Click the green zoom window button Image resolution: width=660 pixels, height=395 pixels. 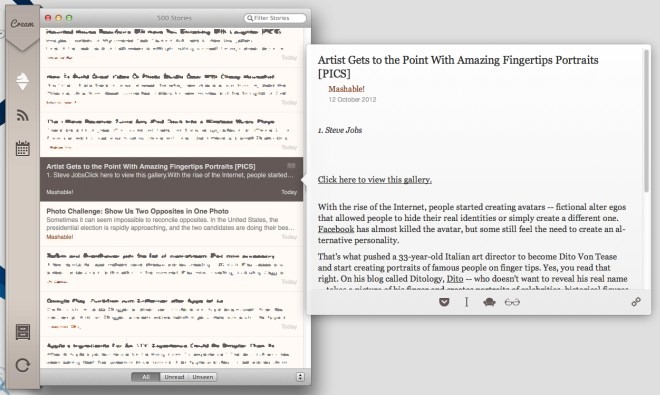pos(69,18)
